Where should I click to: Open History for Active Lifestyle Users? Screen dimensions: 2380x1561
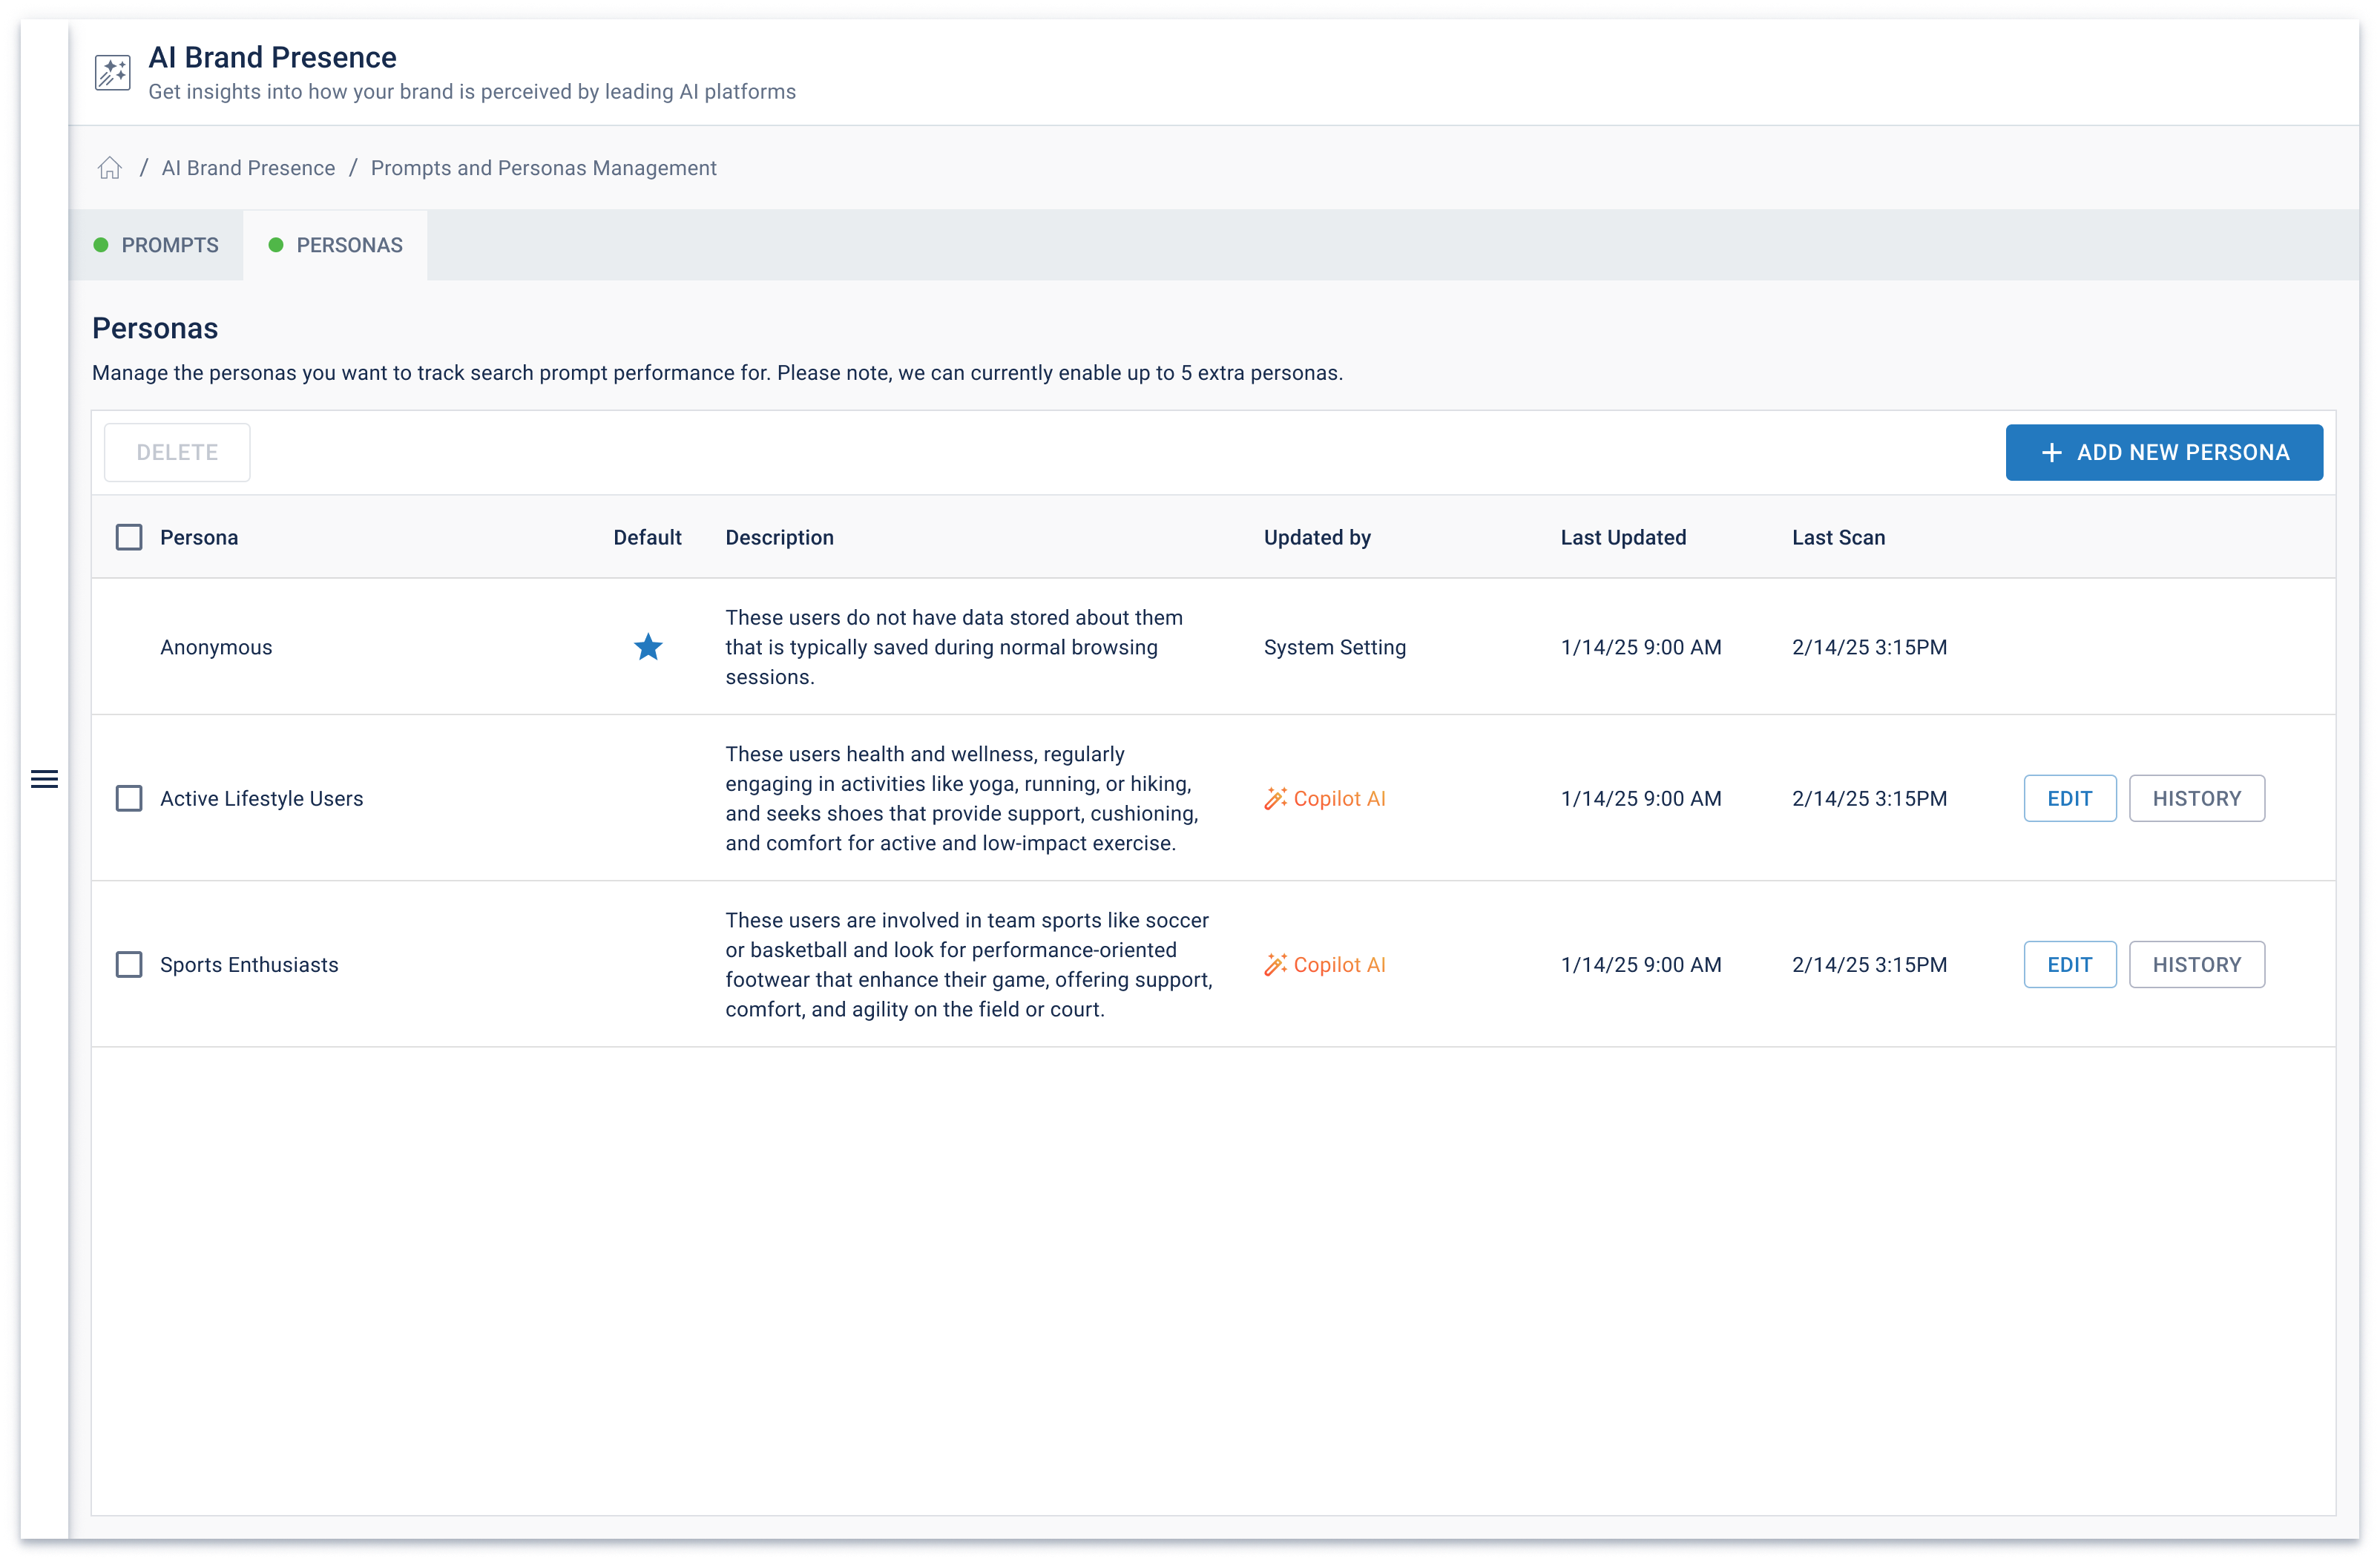tap(2196, 798)
